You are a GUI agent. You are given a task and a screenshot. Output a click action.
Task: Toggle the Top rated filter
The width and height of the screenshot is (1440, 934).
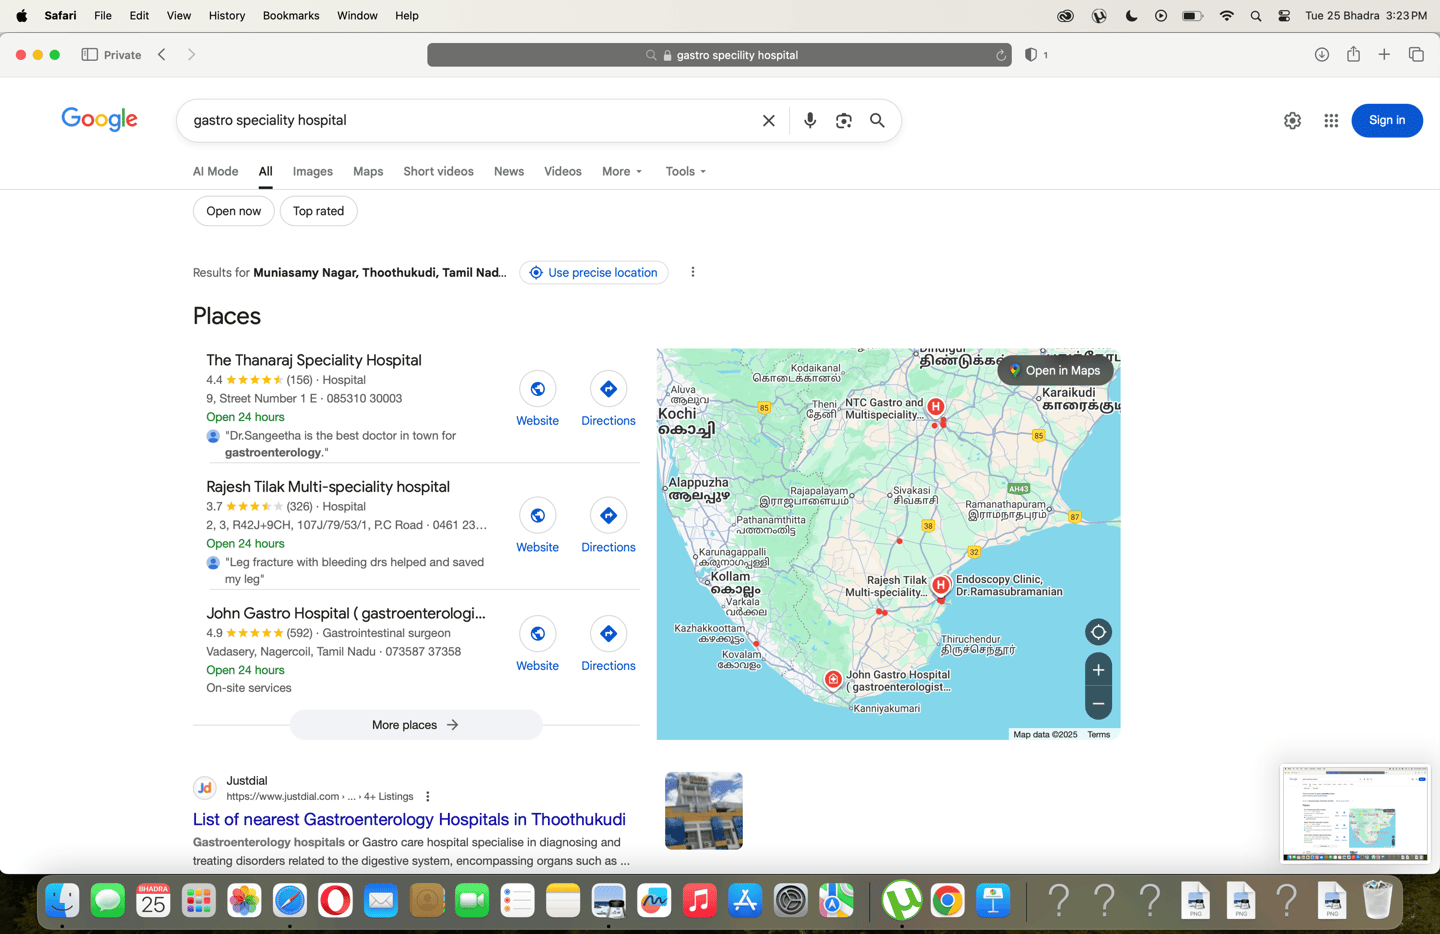pyautogui.click(x=318, y=211)
